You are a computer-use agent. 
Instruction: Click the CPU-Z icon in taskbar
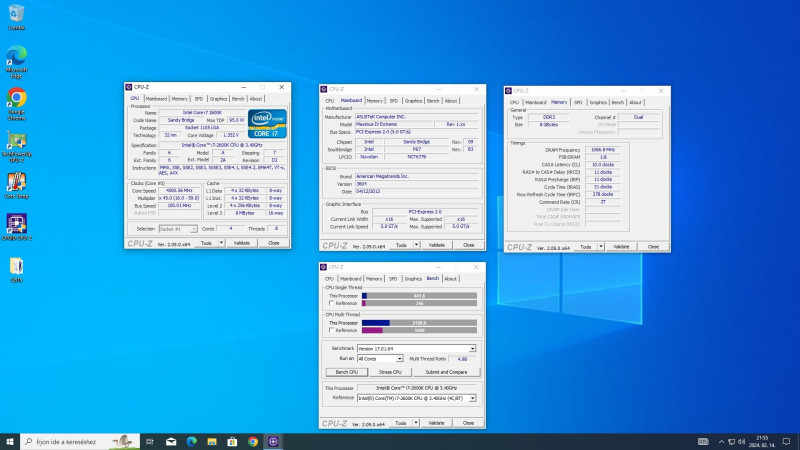coord(274,441)
